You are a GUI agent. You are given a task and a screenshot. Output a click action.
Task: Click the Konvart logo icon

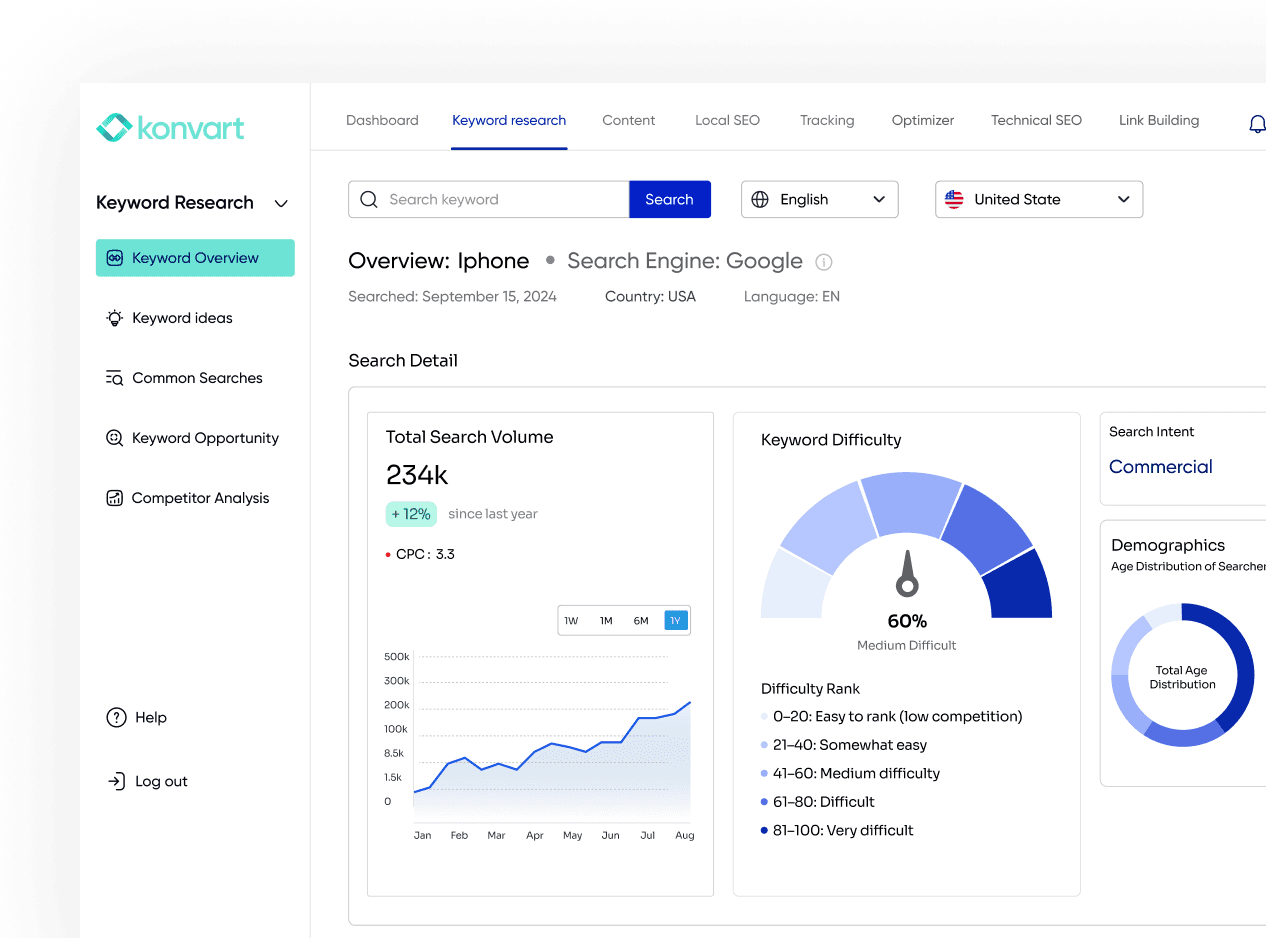pos(114,128)
